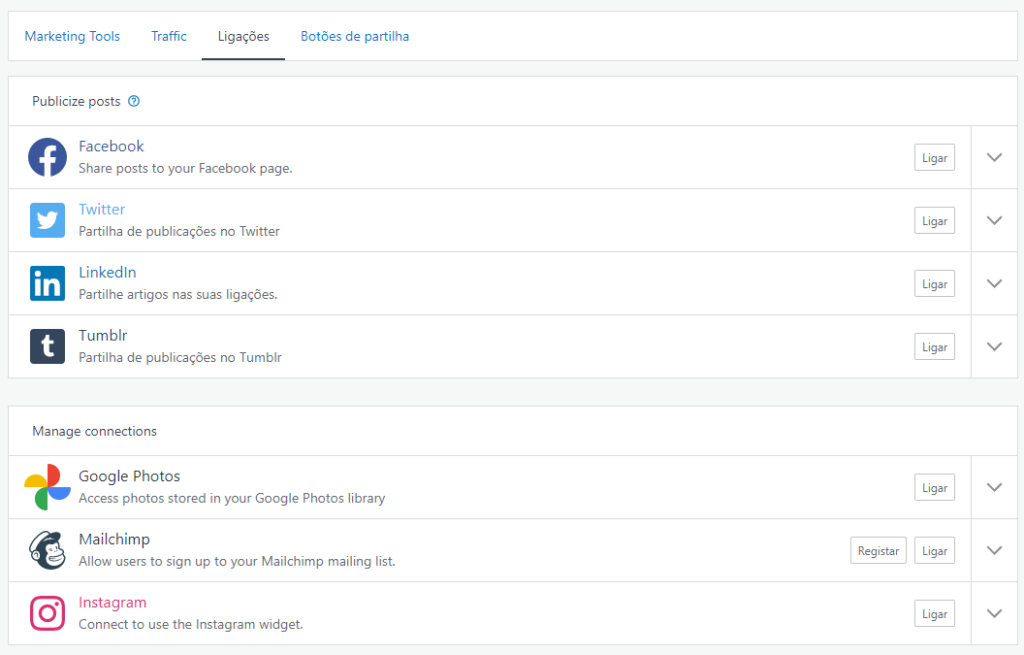The width and height of the screenshot is (1024, 655).
Task: Click 'Partilha de publicações no Tumblr' text
Action: point(180,357)
